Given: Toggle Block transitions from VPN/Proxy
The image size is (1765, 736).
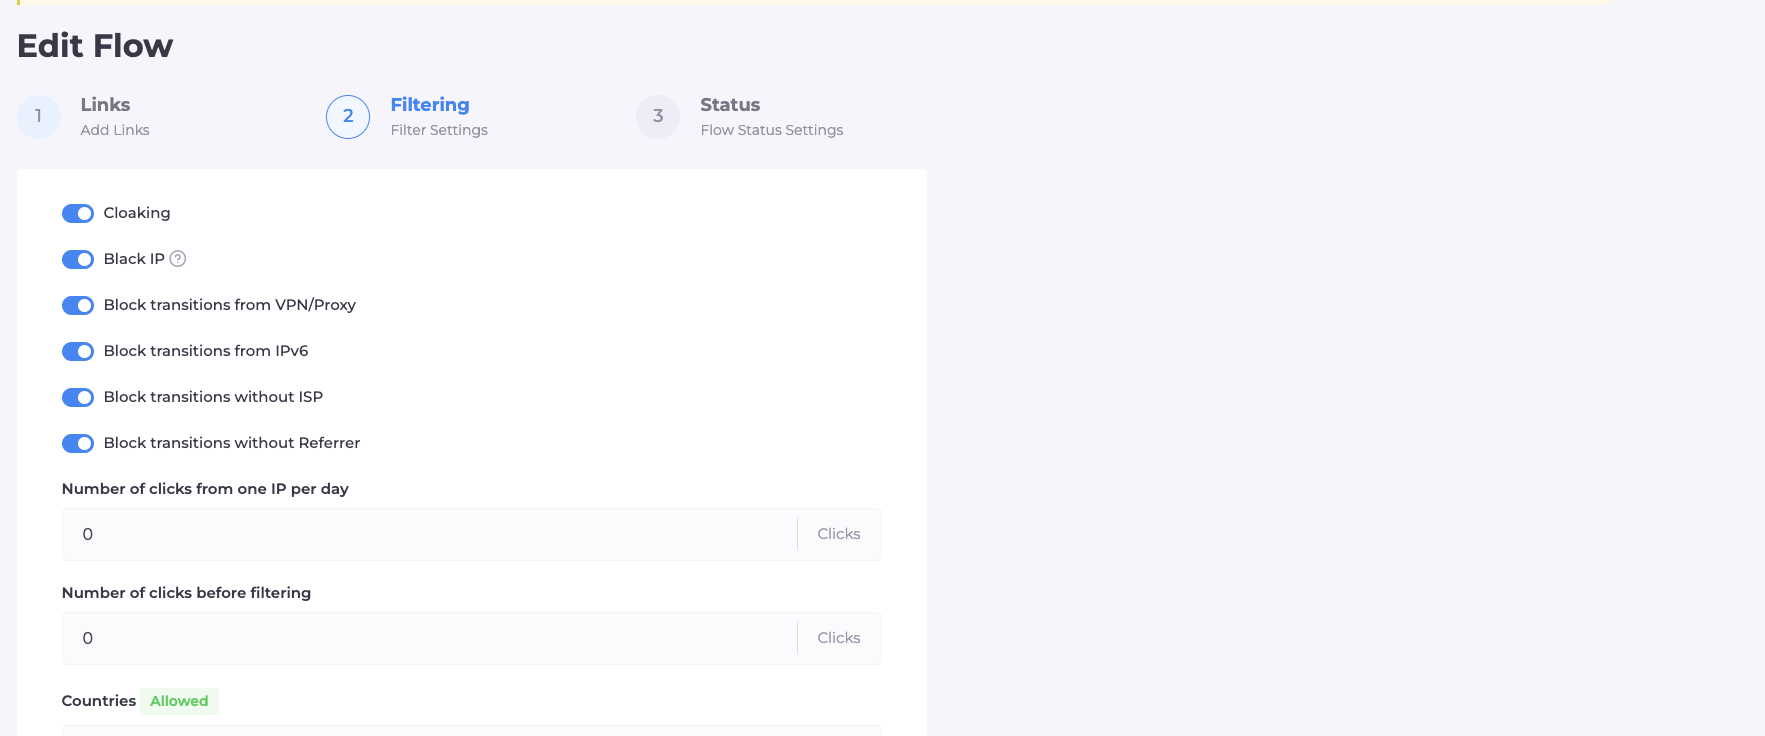Looking at the screenshot, I should 78,305.
